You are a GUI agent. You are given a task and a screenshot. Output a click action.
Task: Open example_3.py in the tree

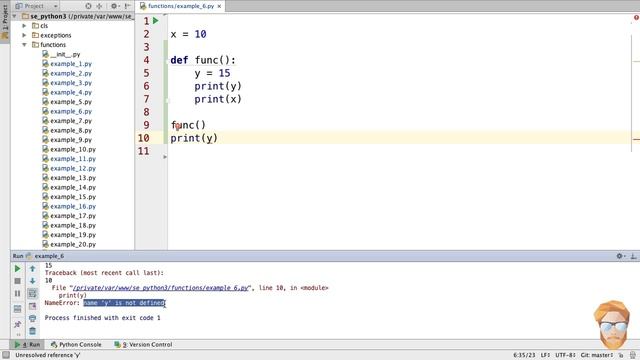pyautogui.click(x=67, y=83)
